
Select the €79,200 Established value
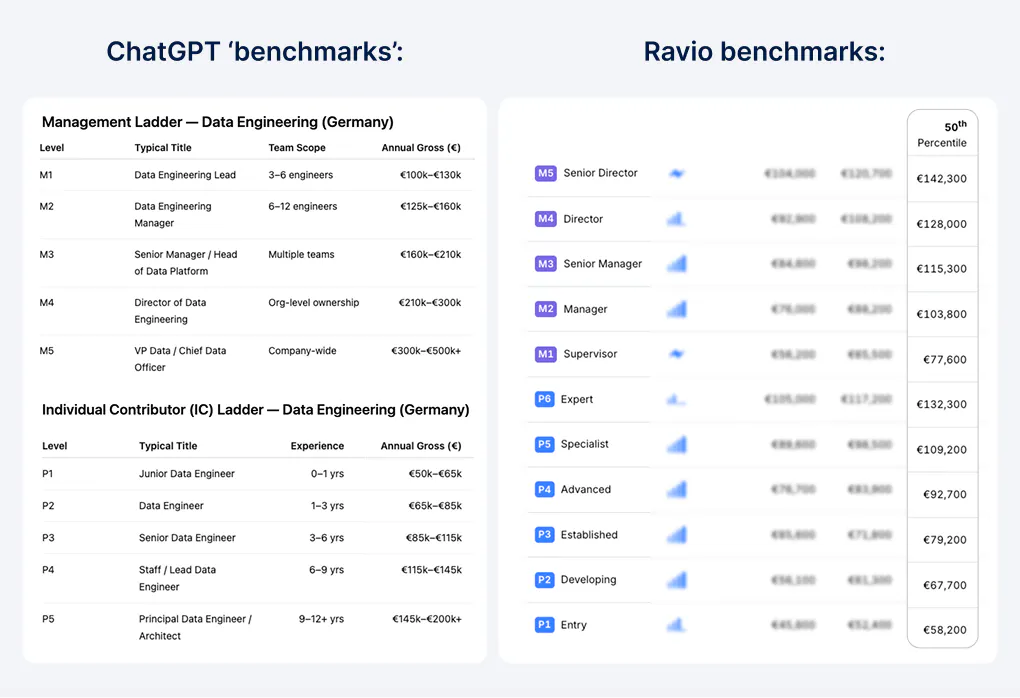(x=945, y=540)
